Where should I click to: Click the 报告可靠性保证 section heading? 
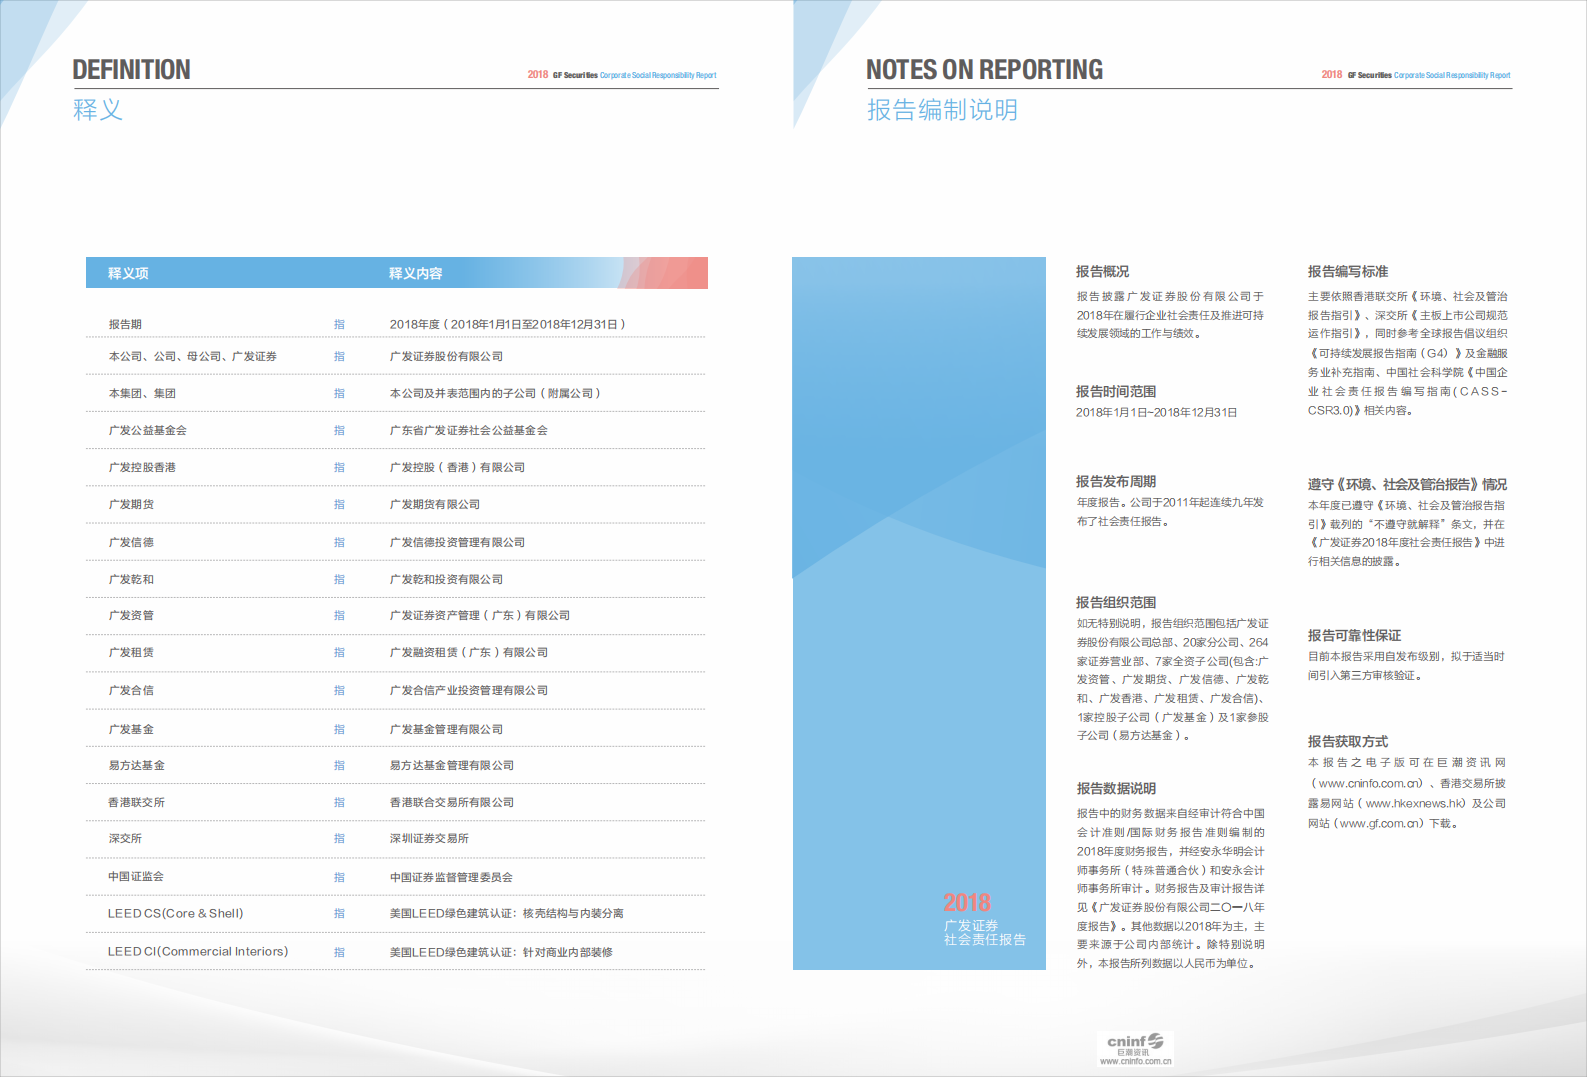tap(1354, 635)
